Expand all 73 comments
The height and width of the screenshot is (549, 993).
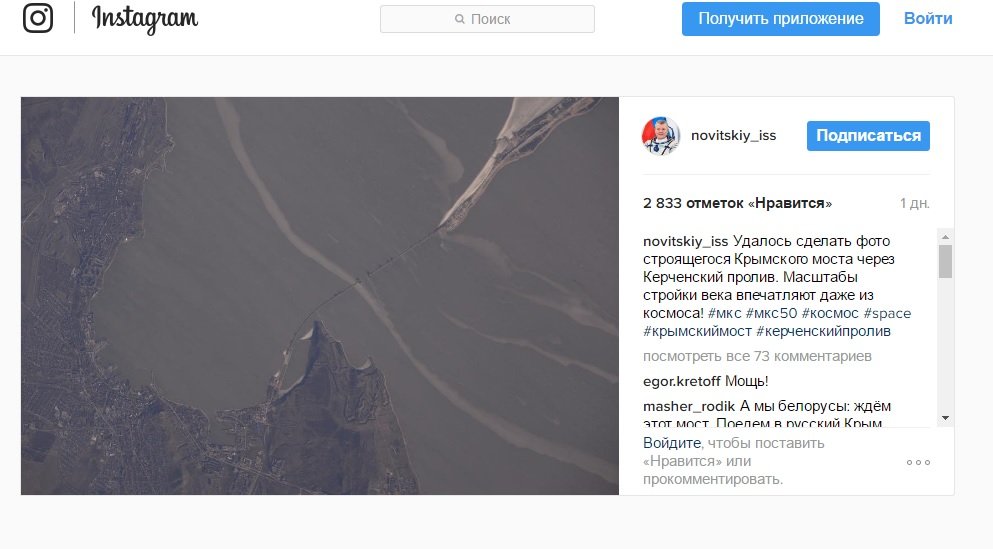click(757, 357)
